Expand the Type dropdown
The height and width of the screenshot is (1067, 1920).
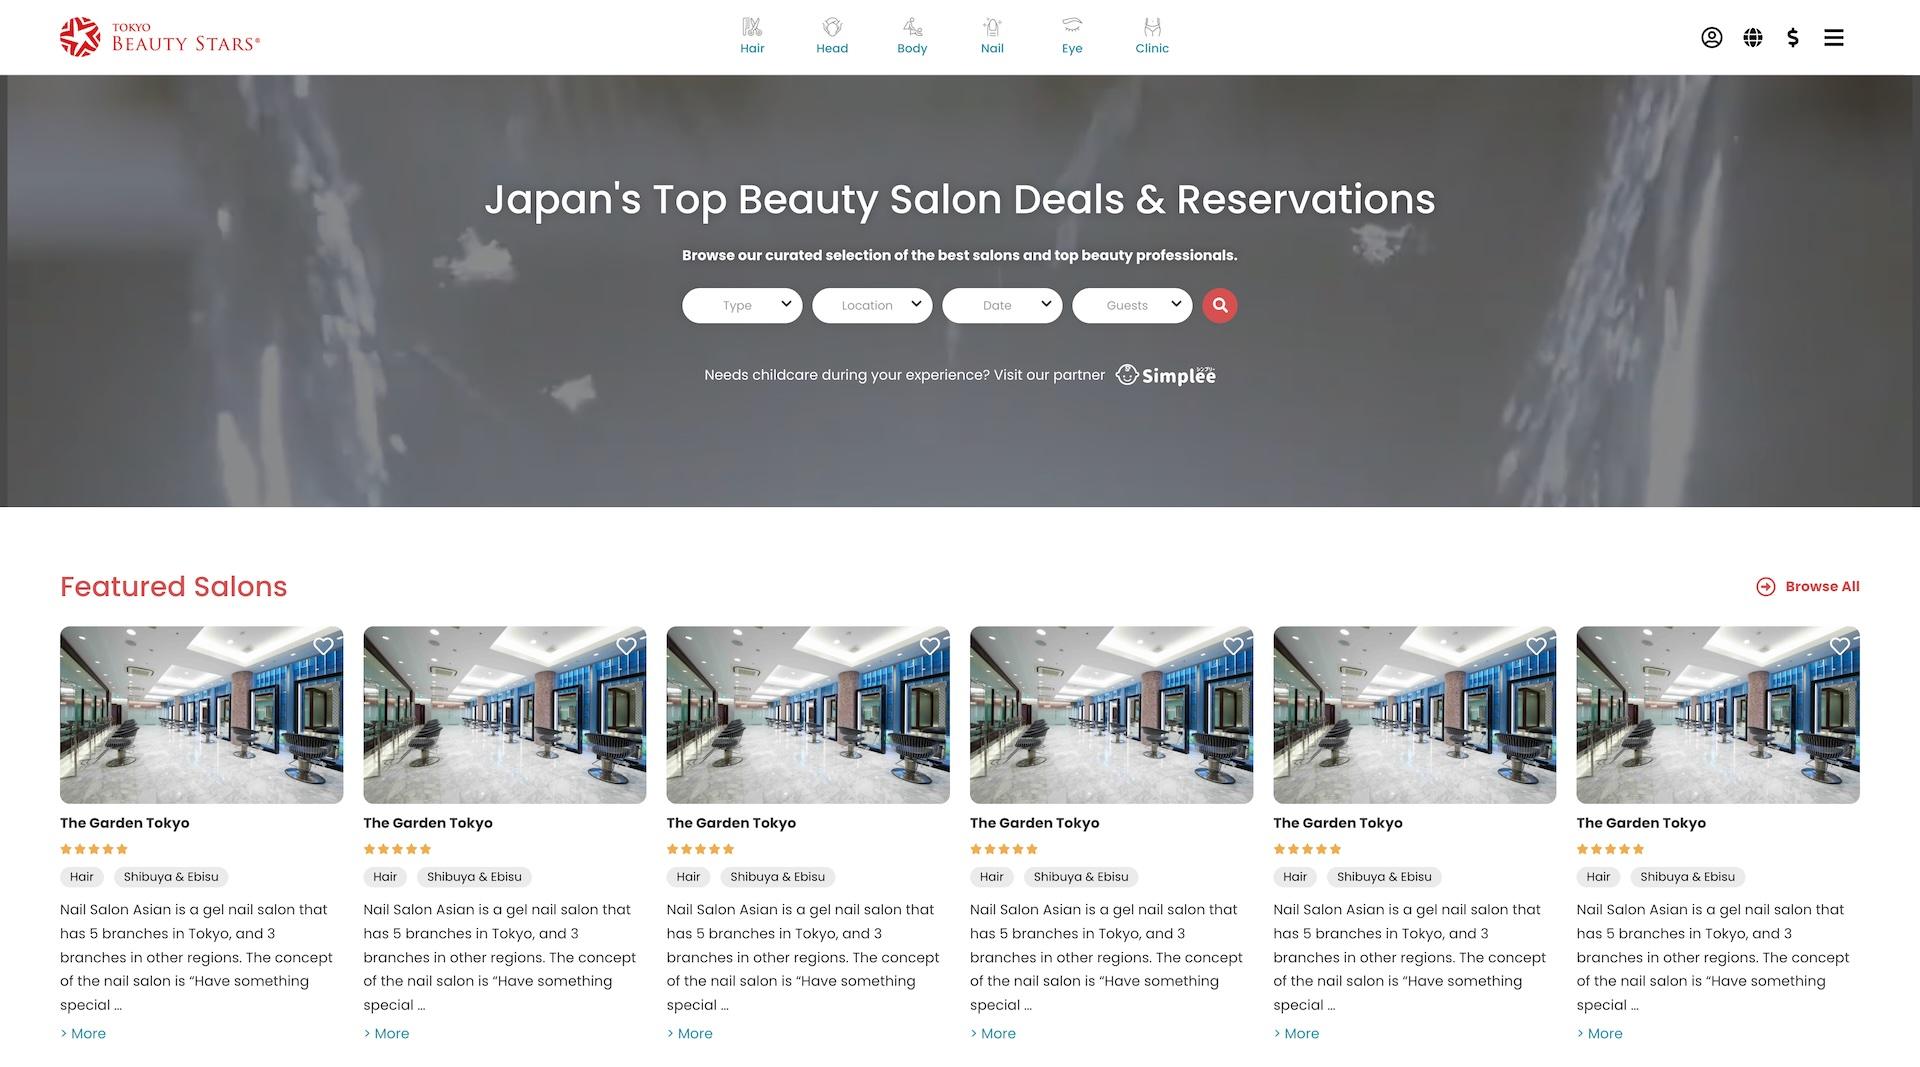click(x=742, y=306)
